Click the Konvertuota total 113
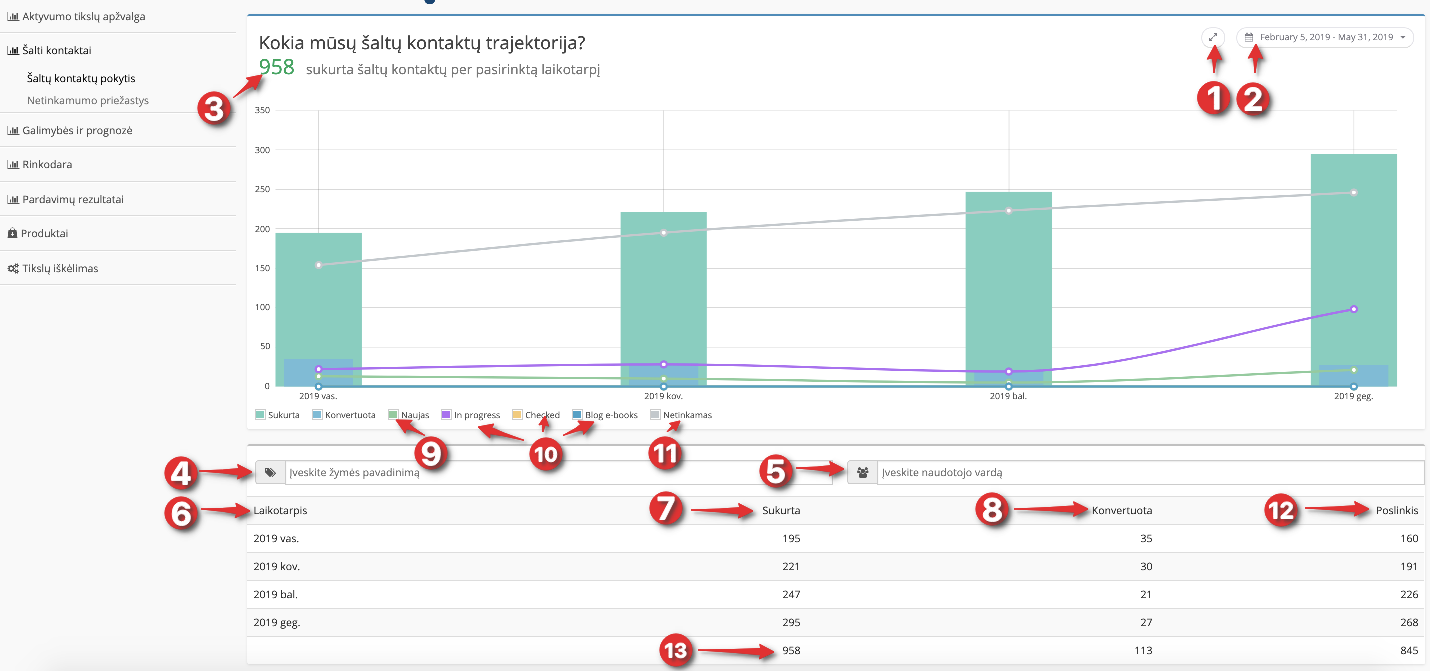This screenshot has width=1430, height=671. click(x=1143, y=650)
